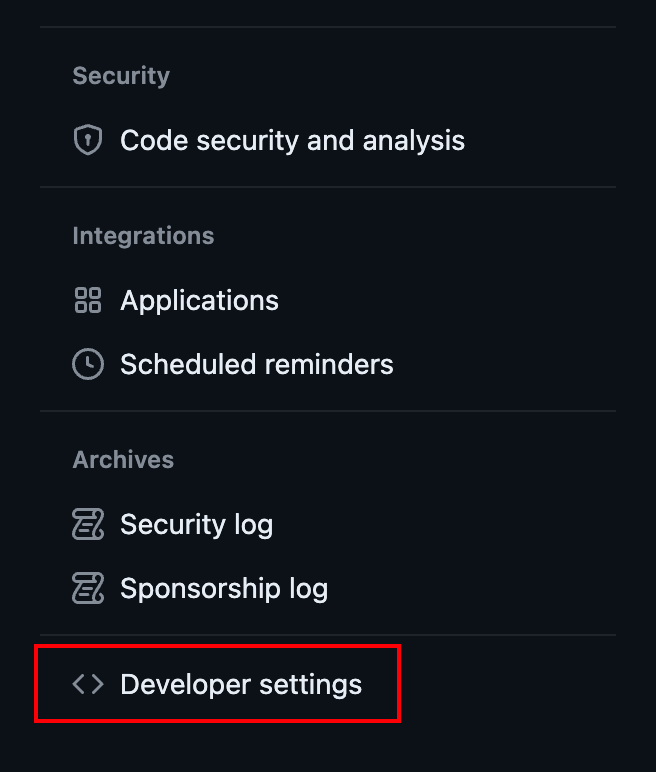Click the Applications grid icon
This screenshot has height=772, width=656.
pyautogui.click(x=88, y=300)
